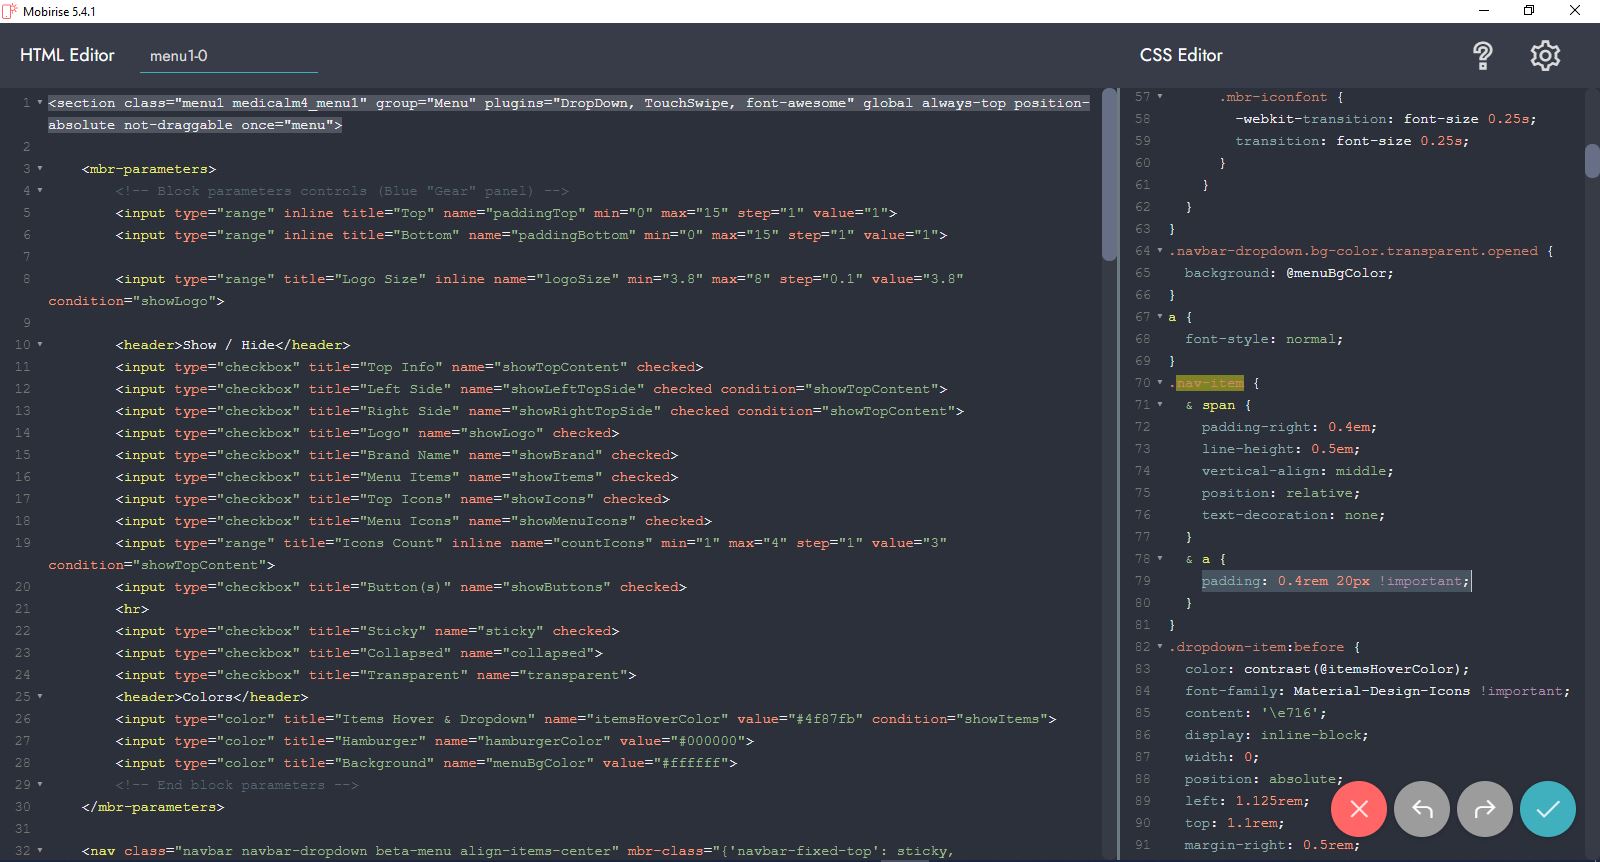Select the menu1-0 block name field
Screen dimensions: 1600x862
[228, 56]
